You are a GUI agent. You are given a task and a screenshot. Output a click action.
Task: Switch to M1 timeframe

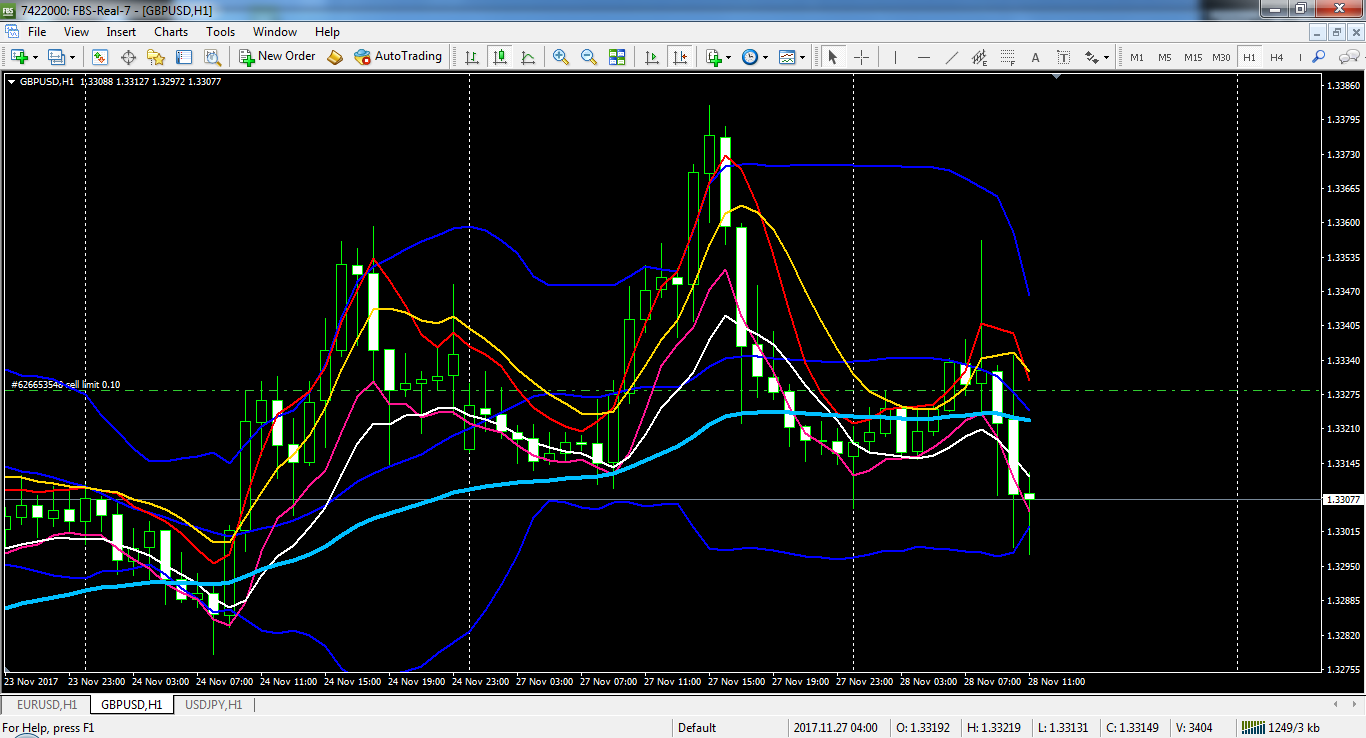(x=1137, y=57)
